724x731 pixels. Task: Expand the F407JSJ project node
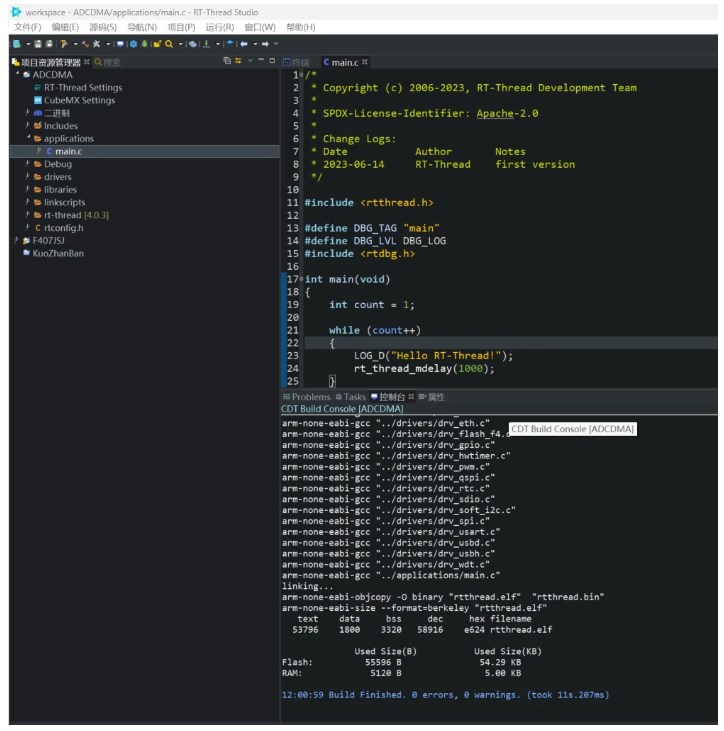[x=16, y=241]
